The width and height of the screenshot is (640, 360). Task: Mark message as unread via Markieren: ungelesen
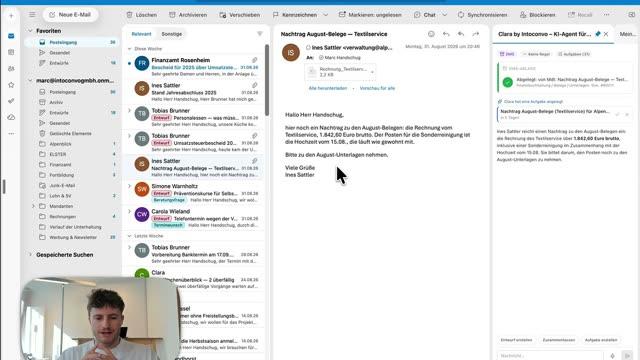(x=370, y=15)
